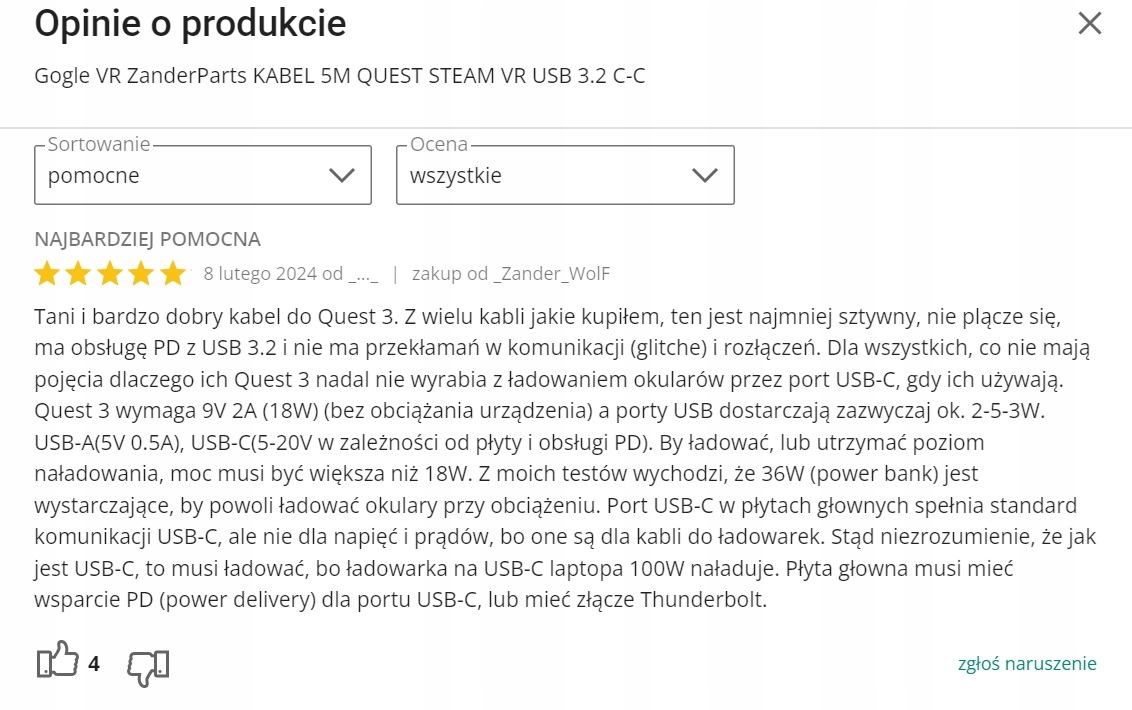Click the product title Gogle VR ZanderParts

pyautogui.click(x=340, y=76)
